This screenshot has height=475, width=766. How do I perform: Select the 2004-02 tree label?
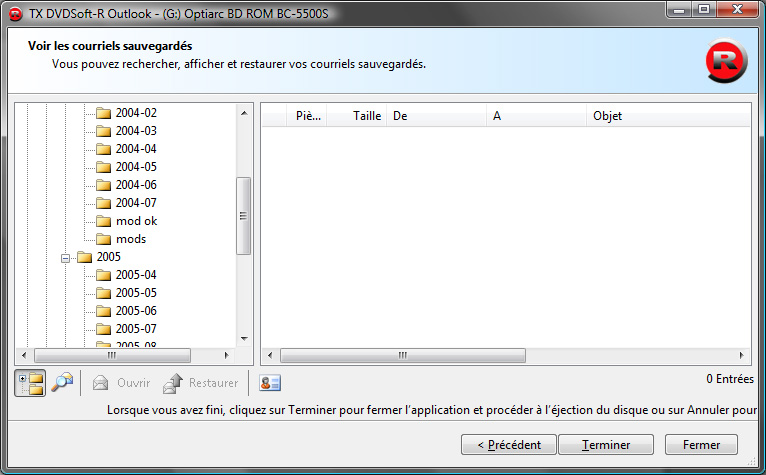(136, 113)
